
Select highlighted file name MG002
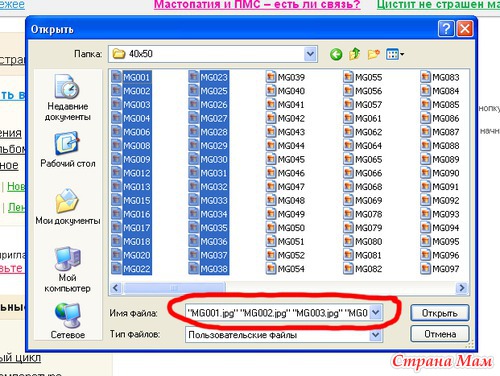coord(137,91)
